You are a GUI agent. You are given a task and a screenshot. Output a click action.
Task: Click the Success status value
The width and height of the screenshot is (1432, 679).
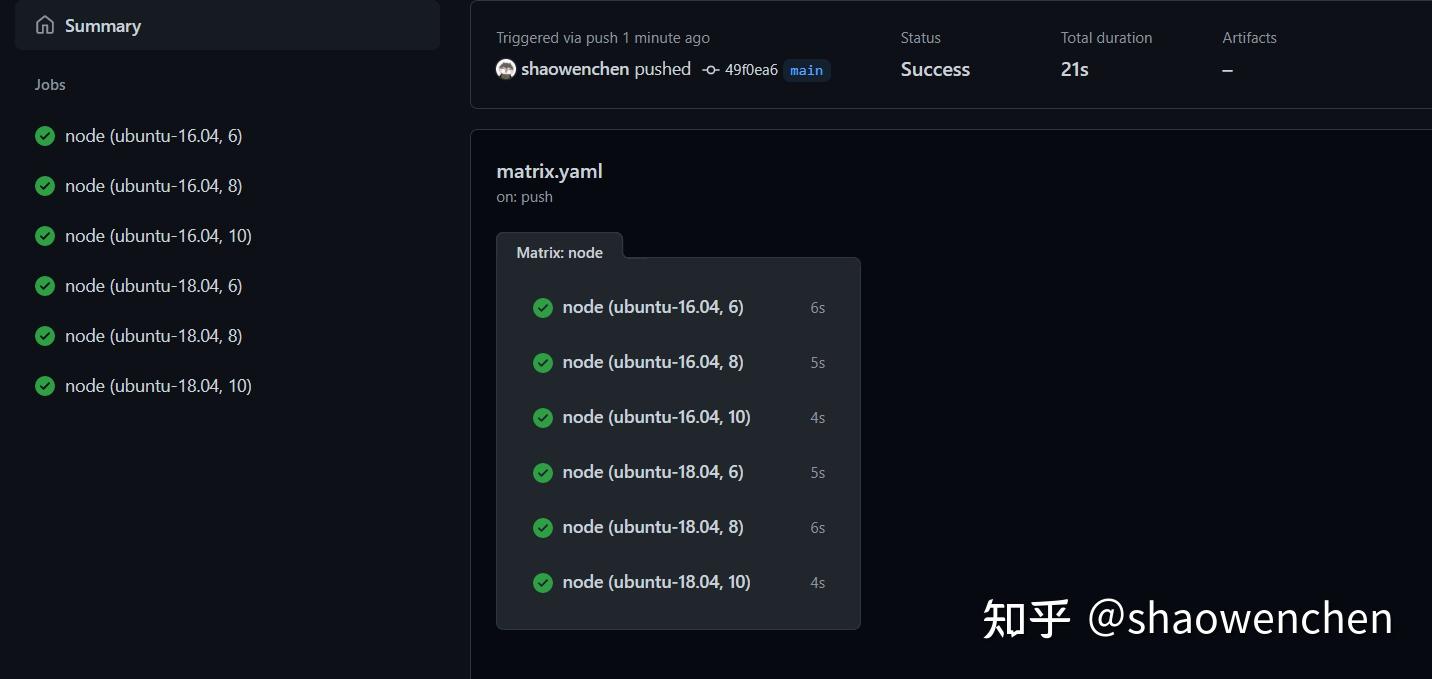click(935, 69)
